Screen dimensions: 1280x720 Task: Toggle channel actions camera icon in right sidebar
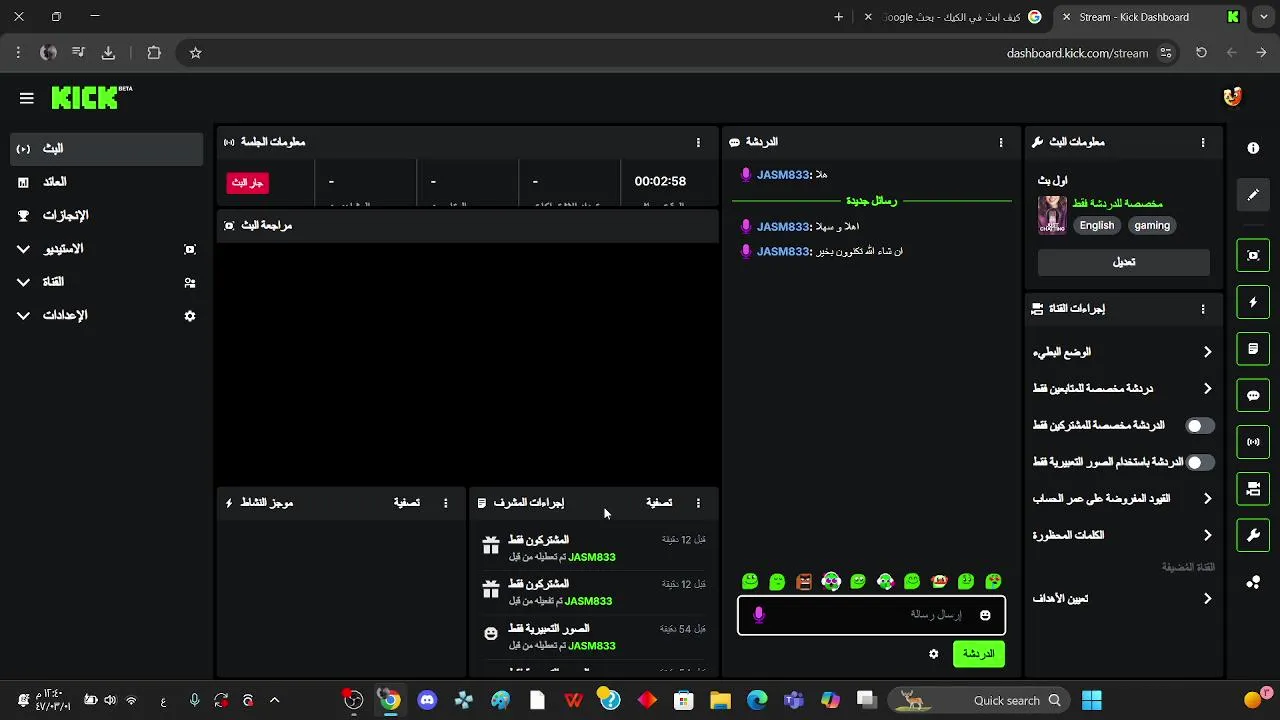[1253, 489]
